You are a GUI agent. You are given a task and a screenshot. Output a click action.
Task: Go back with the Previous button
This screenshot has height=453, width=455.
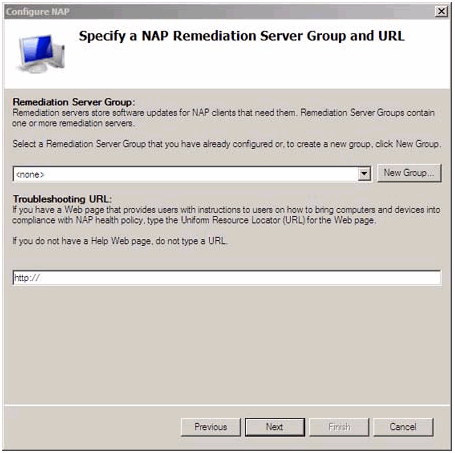click(x=211, y=427)
